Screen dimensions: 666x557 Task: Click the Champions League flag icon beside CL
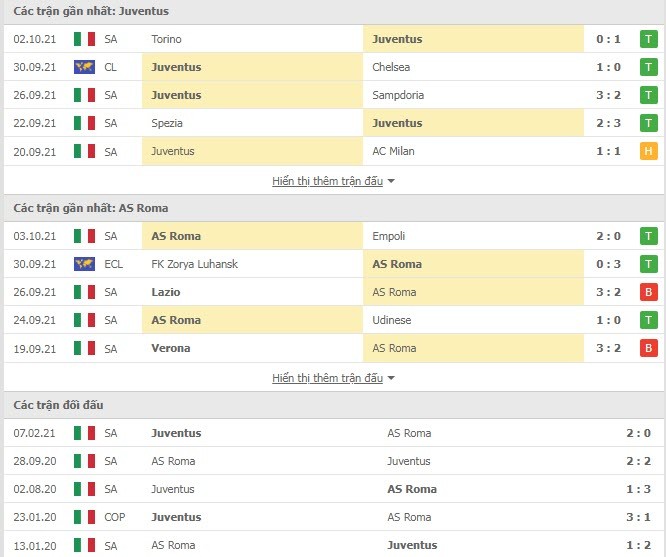click(x=84, y=67)
